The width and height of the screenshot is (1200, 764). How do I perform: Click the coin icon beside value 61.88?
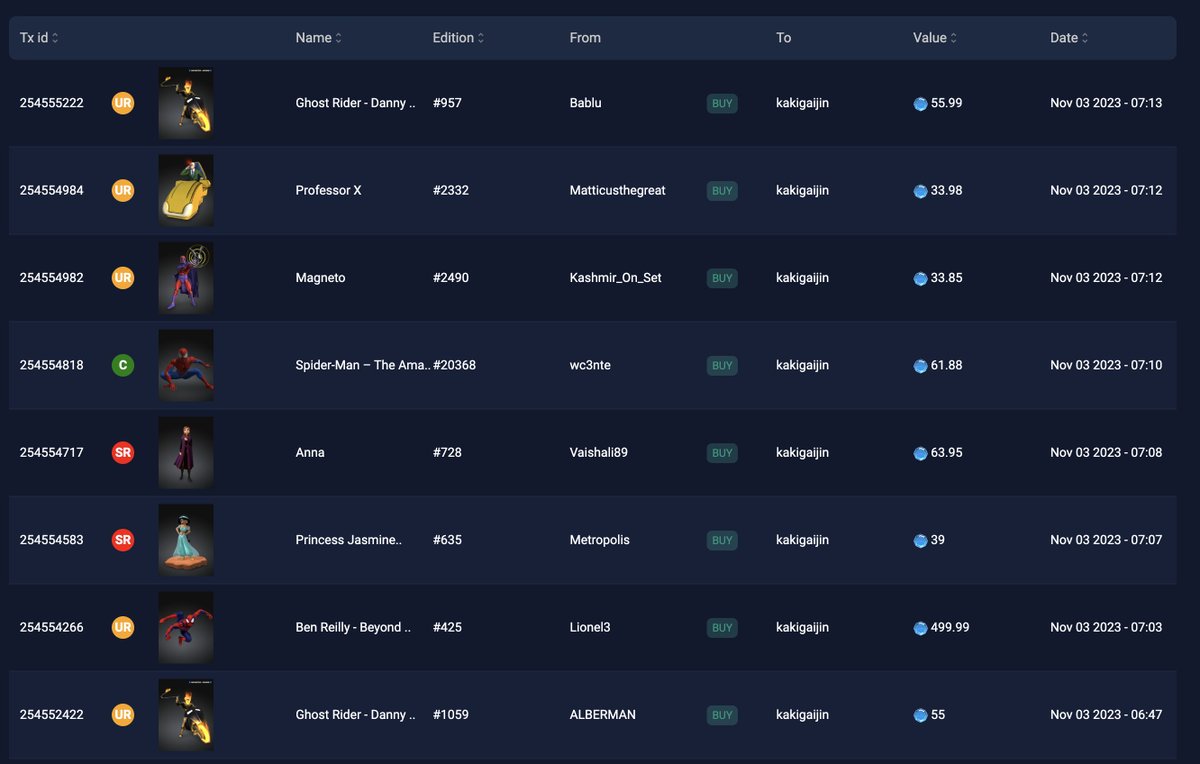pos(920,365)
